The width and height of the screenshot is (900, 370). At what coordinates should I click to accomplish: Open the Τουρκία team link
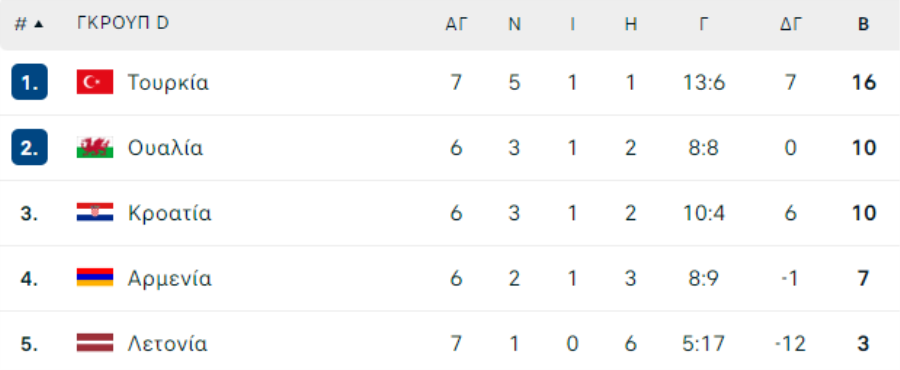168,83
